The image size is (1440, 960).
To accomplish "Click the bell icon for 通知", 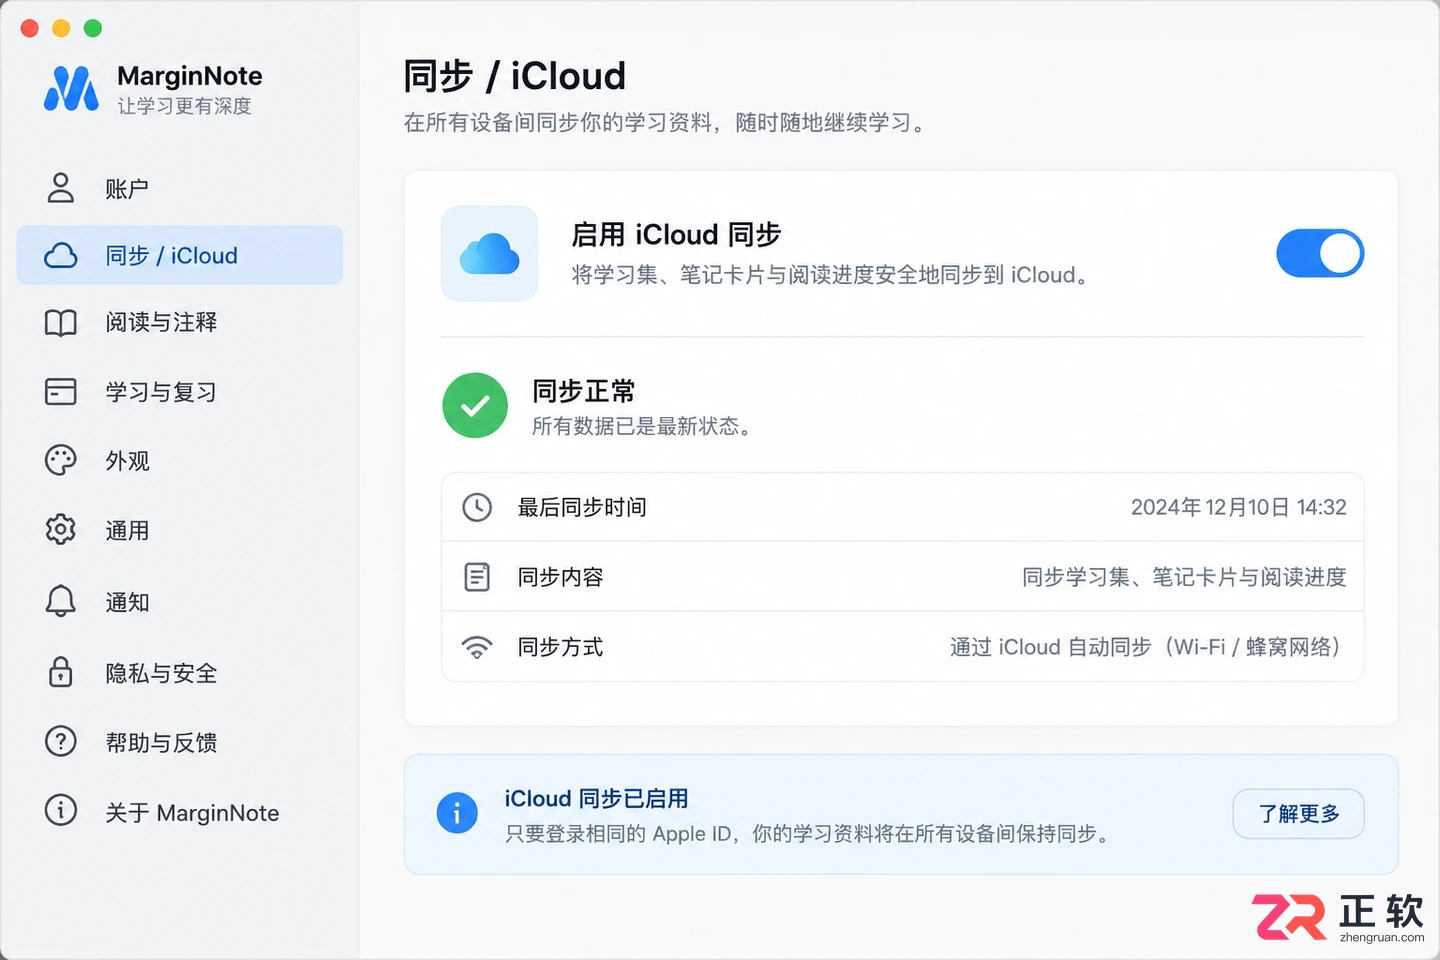I will pyautogui.click(x=61, y=601).
